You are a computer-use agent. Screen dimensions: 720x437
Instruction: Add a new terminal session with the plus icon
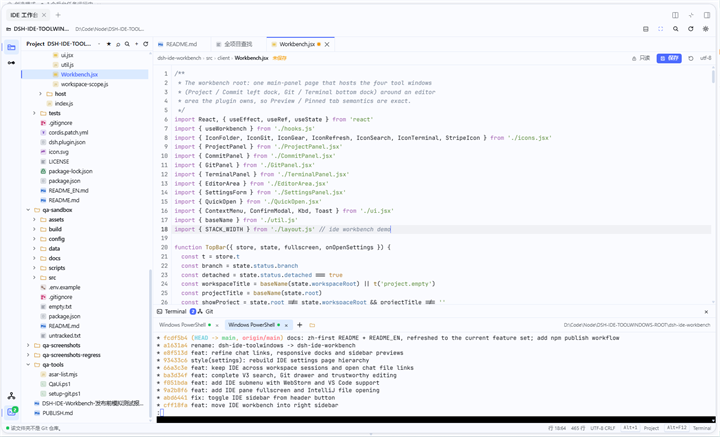pos(299,325)
